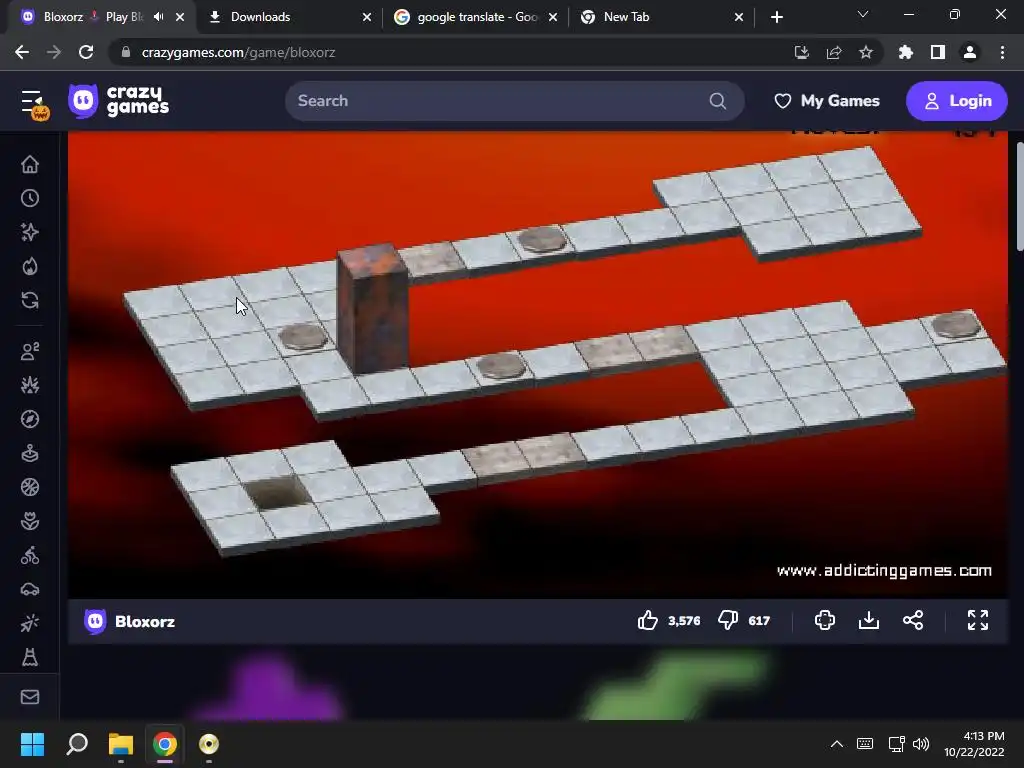Open Home in the sidebar

(x=30, y=165)
